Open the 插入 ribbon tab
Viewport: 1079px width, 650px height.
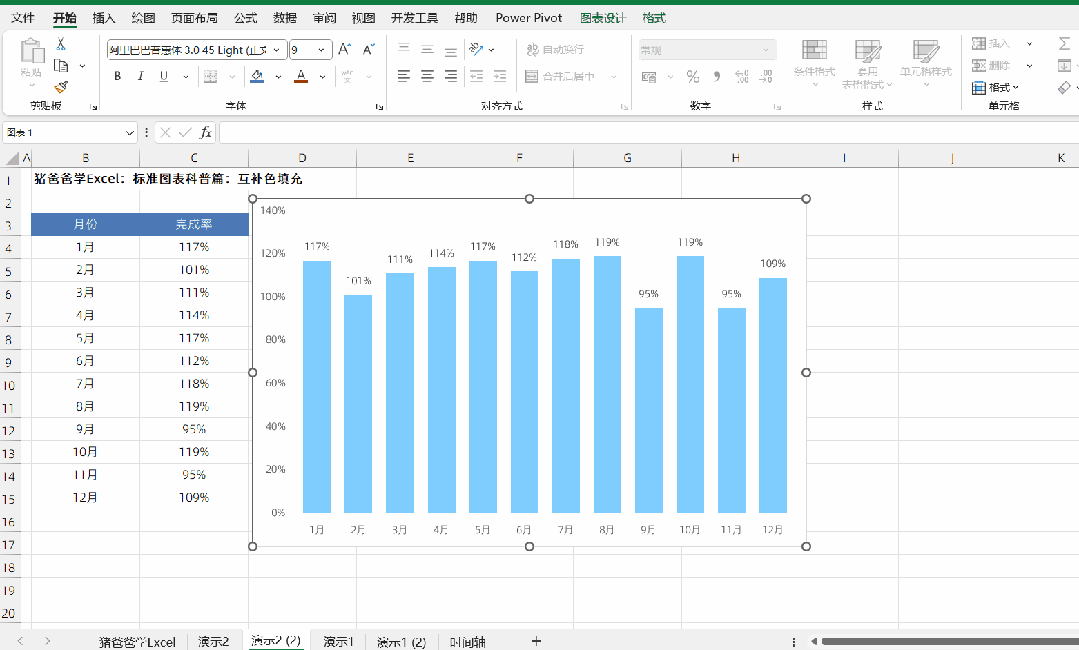(104, 18)
